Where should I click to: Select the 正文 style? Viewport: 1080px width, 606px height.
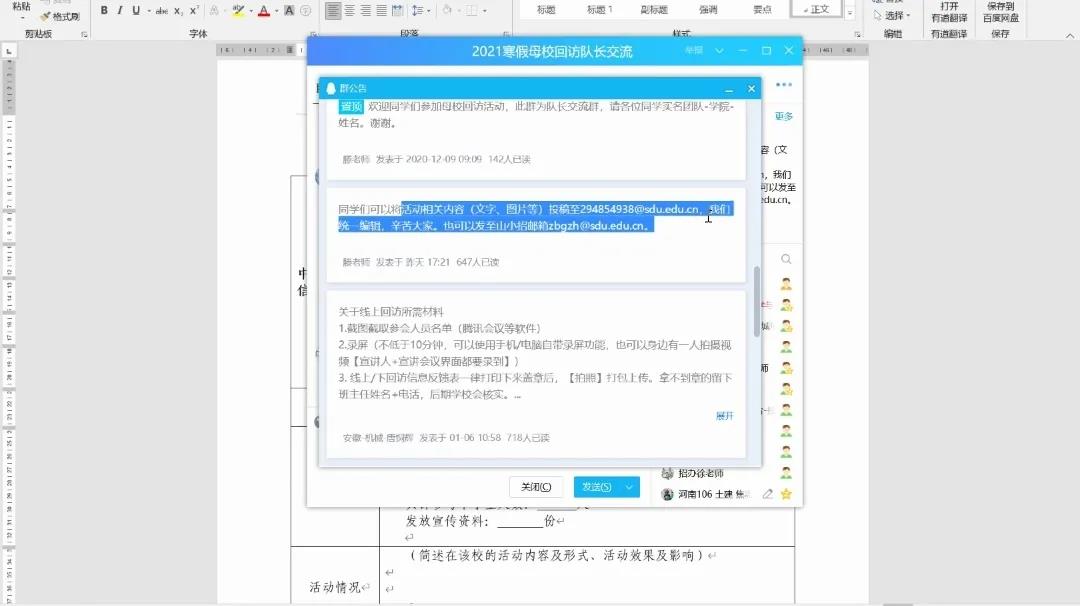pos(817,9)
